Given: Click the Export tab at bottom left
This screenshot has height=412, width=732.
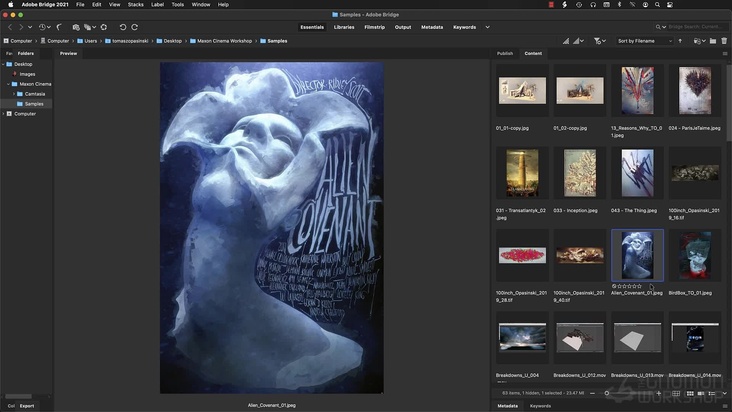Looking at the screenshot, I should coord(27,406).
